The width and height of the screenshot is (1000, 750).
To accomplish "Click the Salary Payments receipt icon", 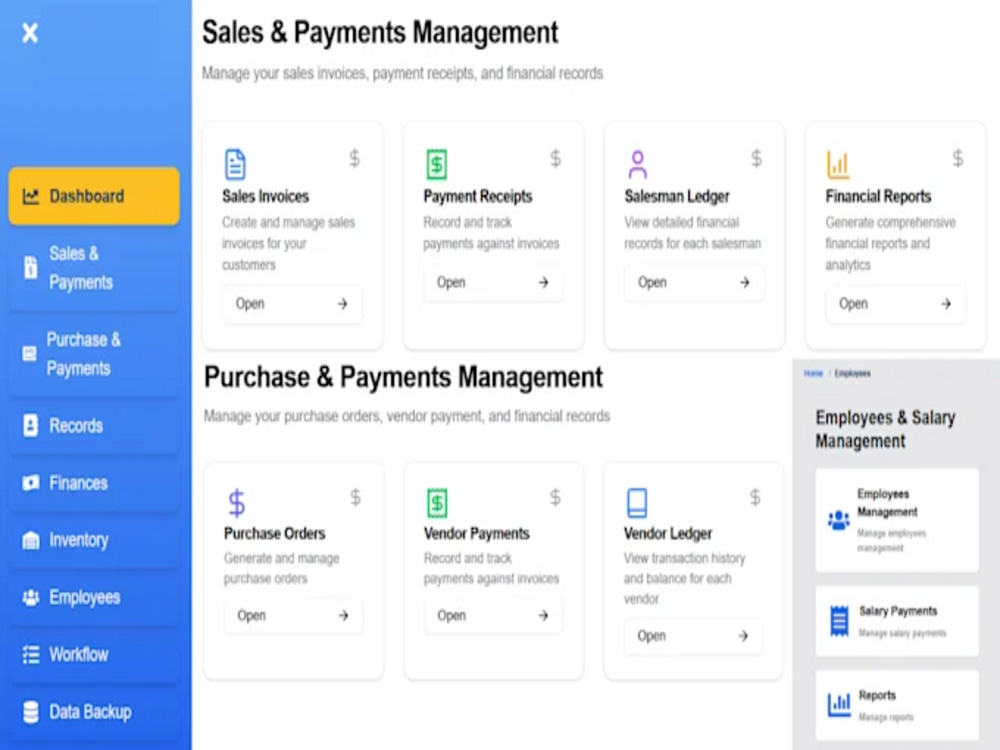I will pos(839,621).
